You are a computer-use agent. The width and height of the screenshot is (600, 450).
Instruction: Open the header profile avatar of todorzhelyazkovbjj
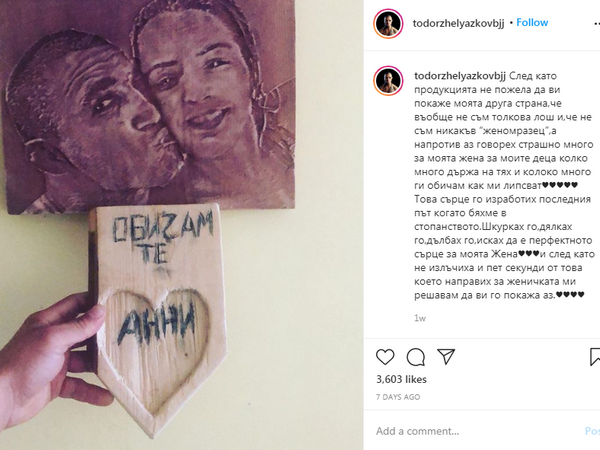coord(388,24)
